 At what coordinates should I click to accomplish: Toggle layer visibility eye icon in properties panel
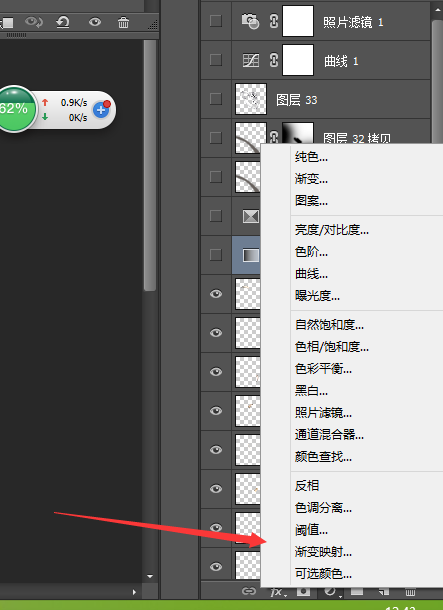click(x=95, y=22)
